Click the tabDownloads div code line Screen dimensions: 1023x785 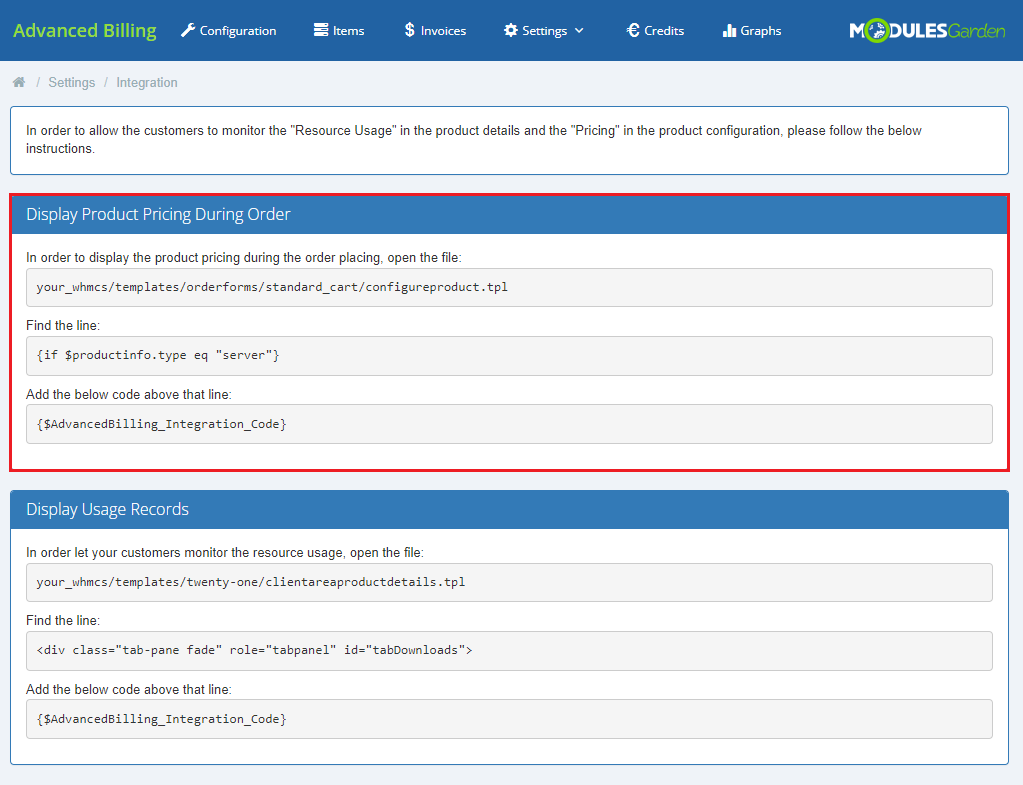(x=509, y=651)
